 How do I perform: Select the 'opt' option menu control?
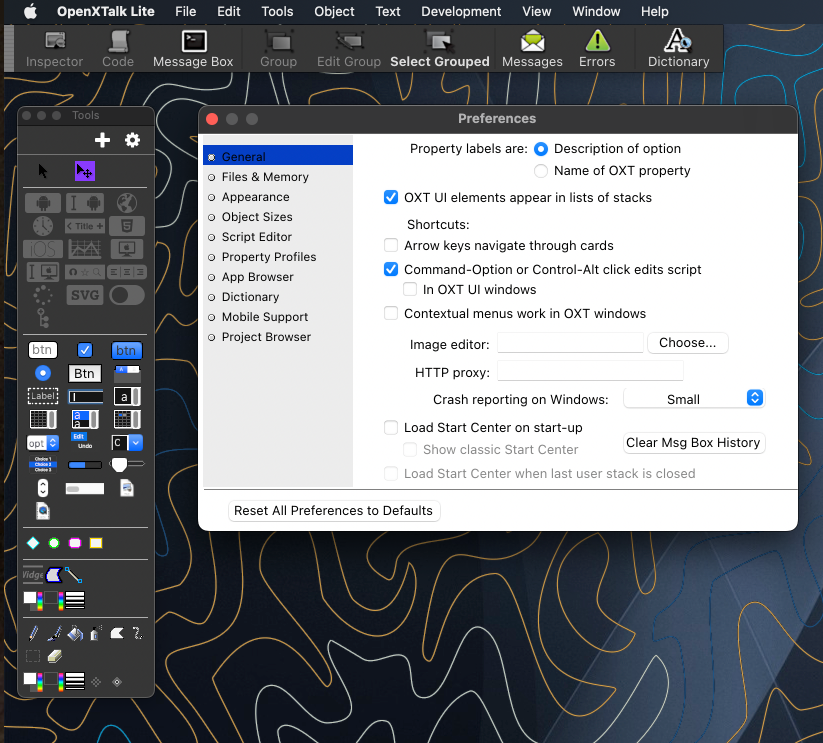[43, 443]
